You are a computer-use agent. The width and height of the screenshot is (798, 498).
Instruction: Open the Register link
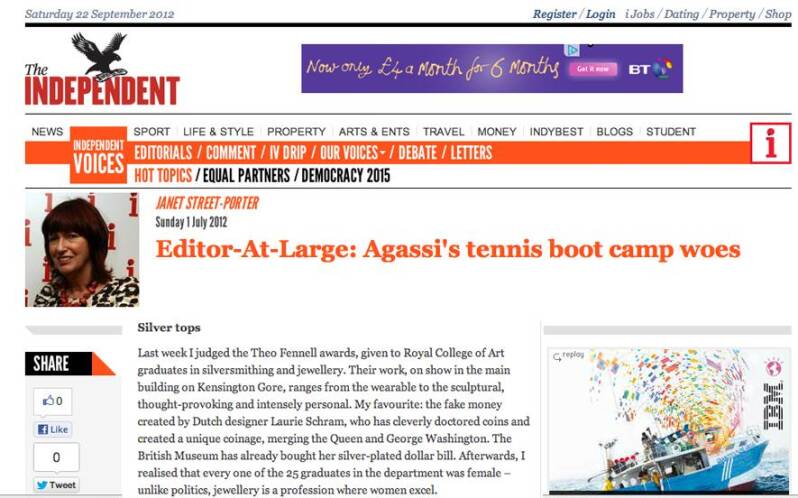point(554,14)
